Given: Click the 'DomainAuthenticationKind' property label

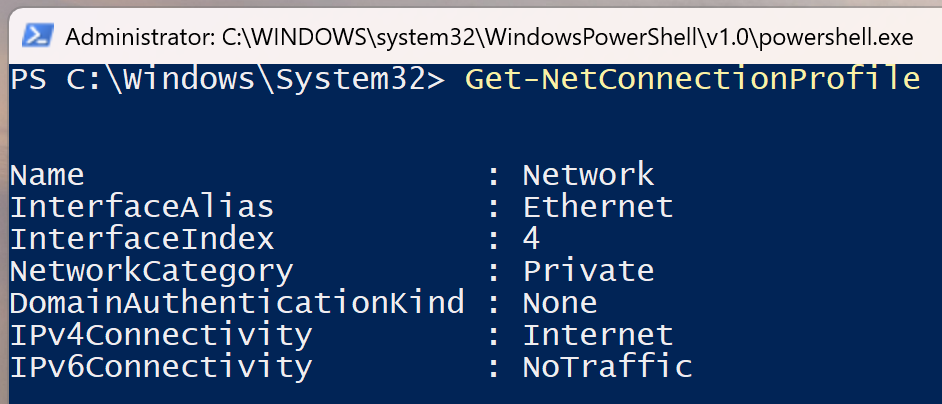Looking at the screenshot, I should [x=237, y=302].
